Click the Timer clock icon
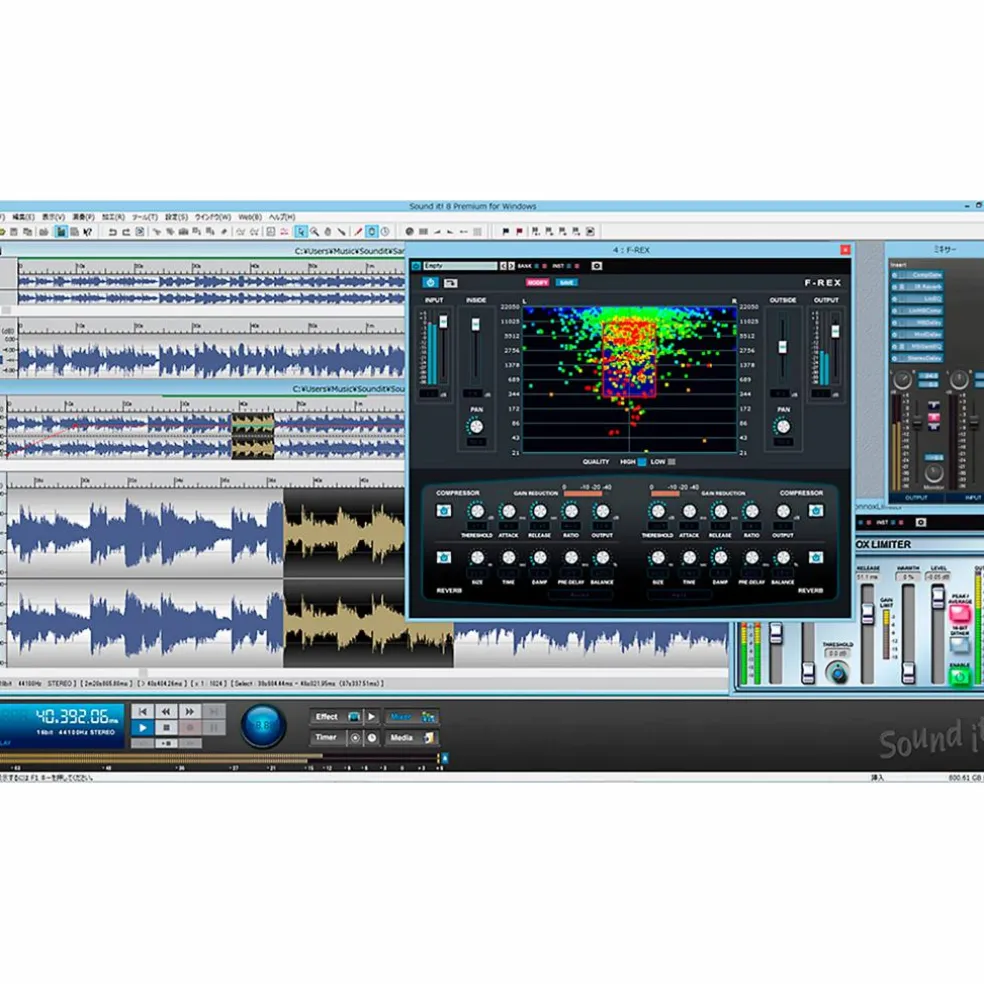The height and width of the screenshot is (984, 984). 372,738
